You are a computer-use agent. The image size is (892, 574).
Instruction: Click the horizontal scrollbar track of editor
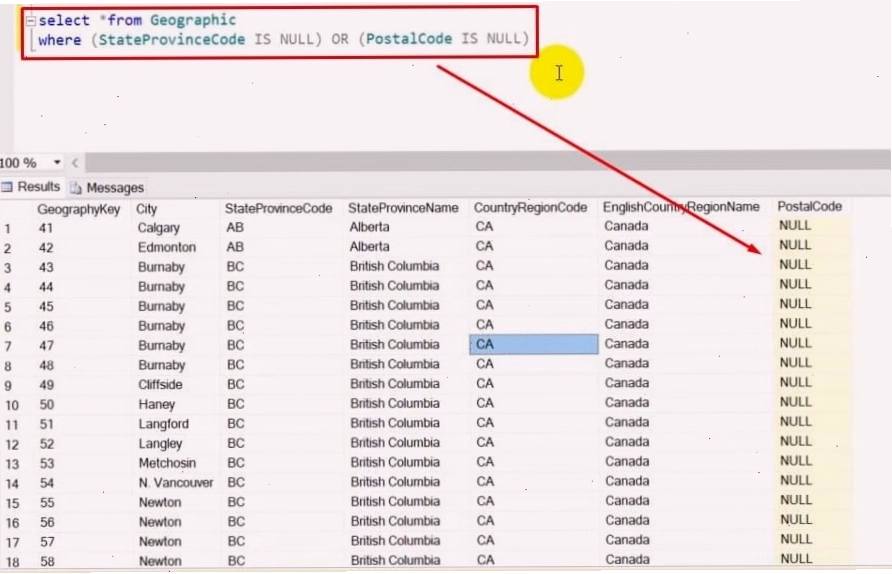click(488, 163)
